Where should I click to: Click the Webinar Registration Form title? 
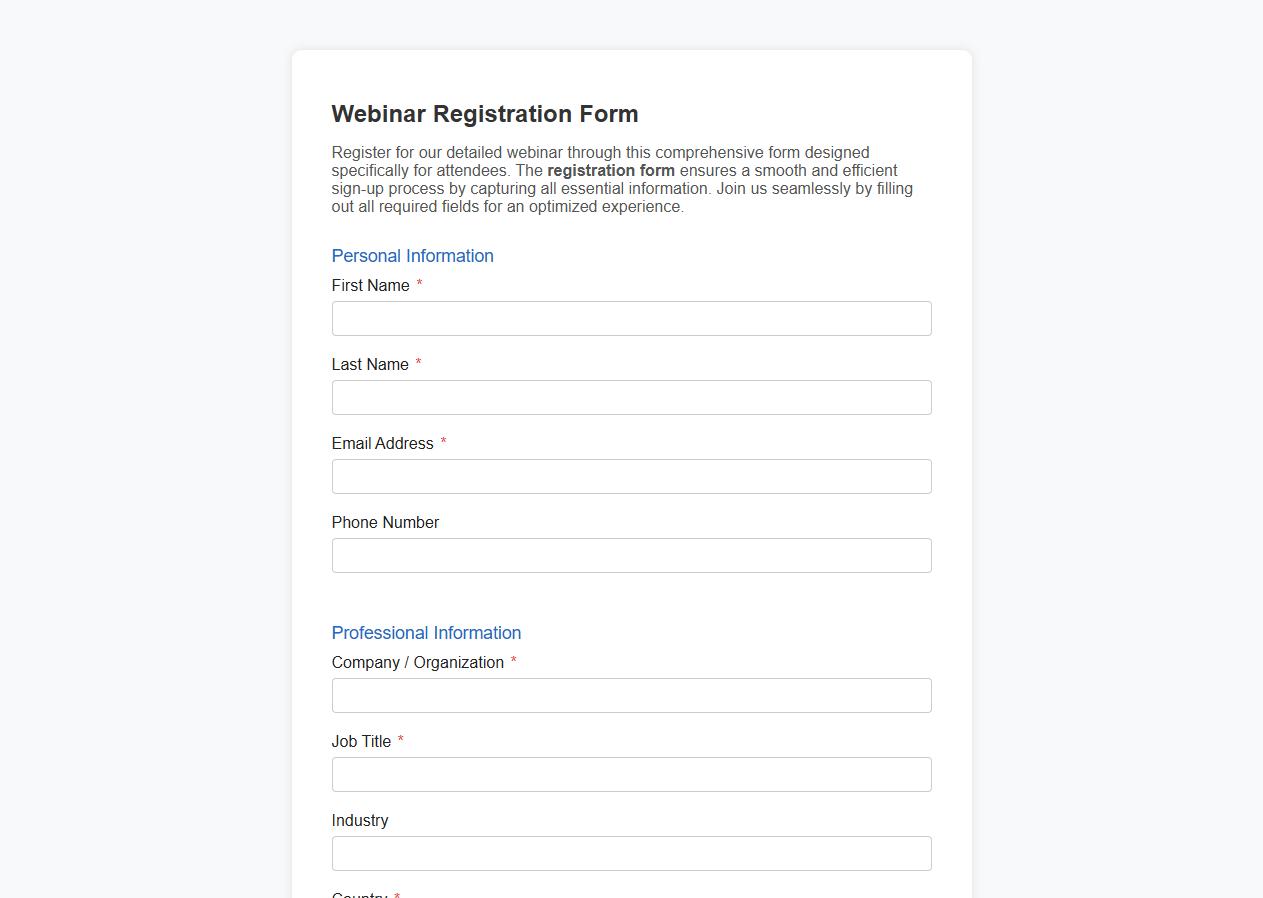(484, 114)
